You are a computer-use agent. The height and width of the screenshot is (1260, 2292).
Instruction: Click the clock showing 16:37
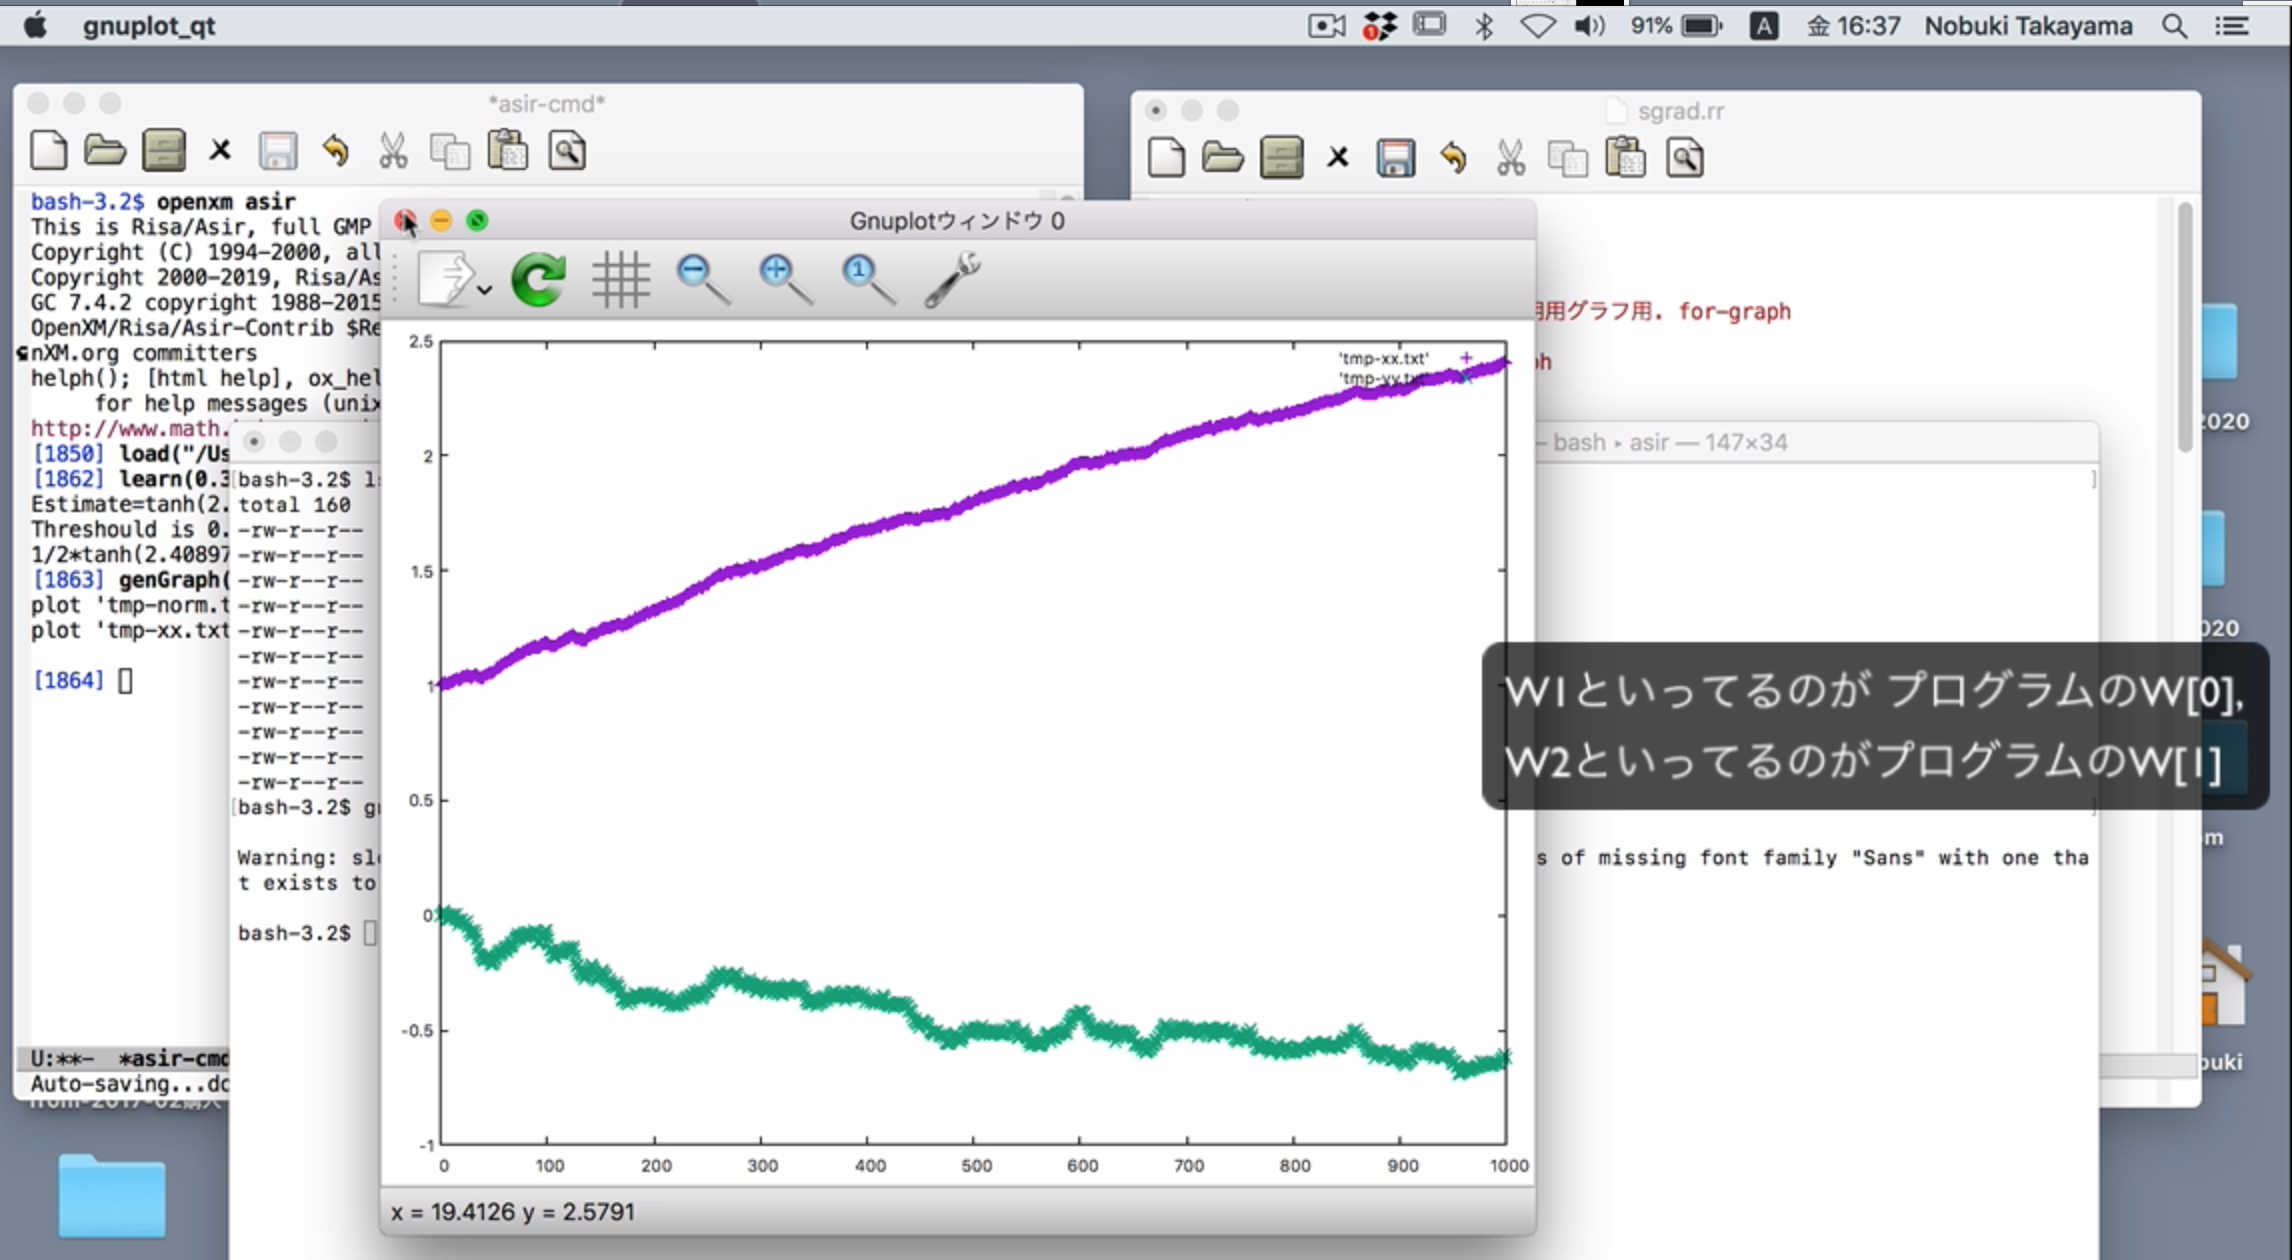click(1853, 26)
